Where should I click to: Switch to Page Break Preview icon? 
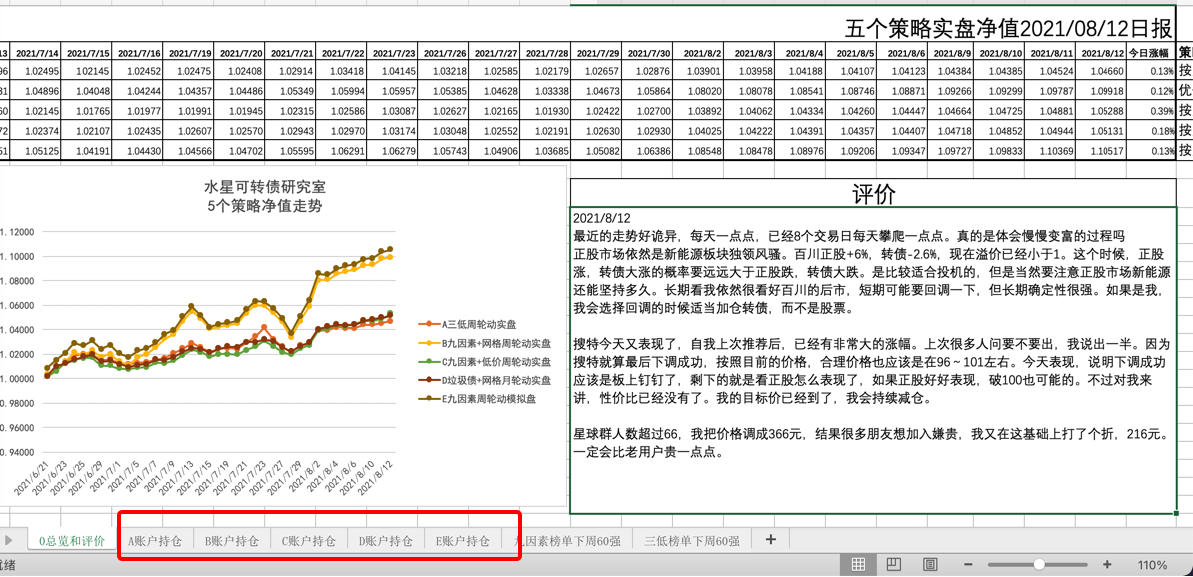[x=930, y=565]
